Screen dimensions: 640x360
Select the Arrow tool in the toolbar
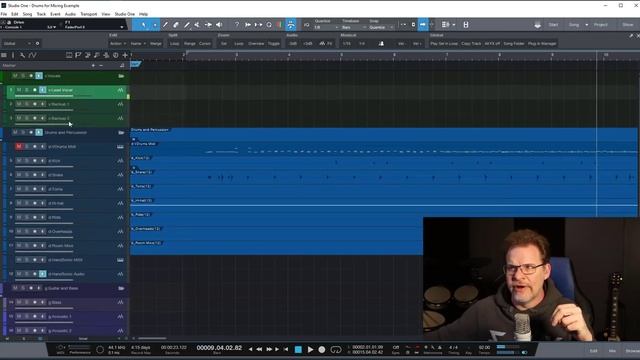coord(144,25)
